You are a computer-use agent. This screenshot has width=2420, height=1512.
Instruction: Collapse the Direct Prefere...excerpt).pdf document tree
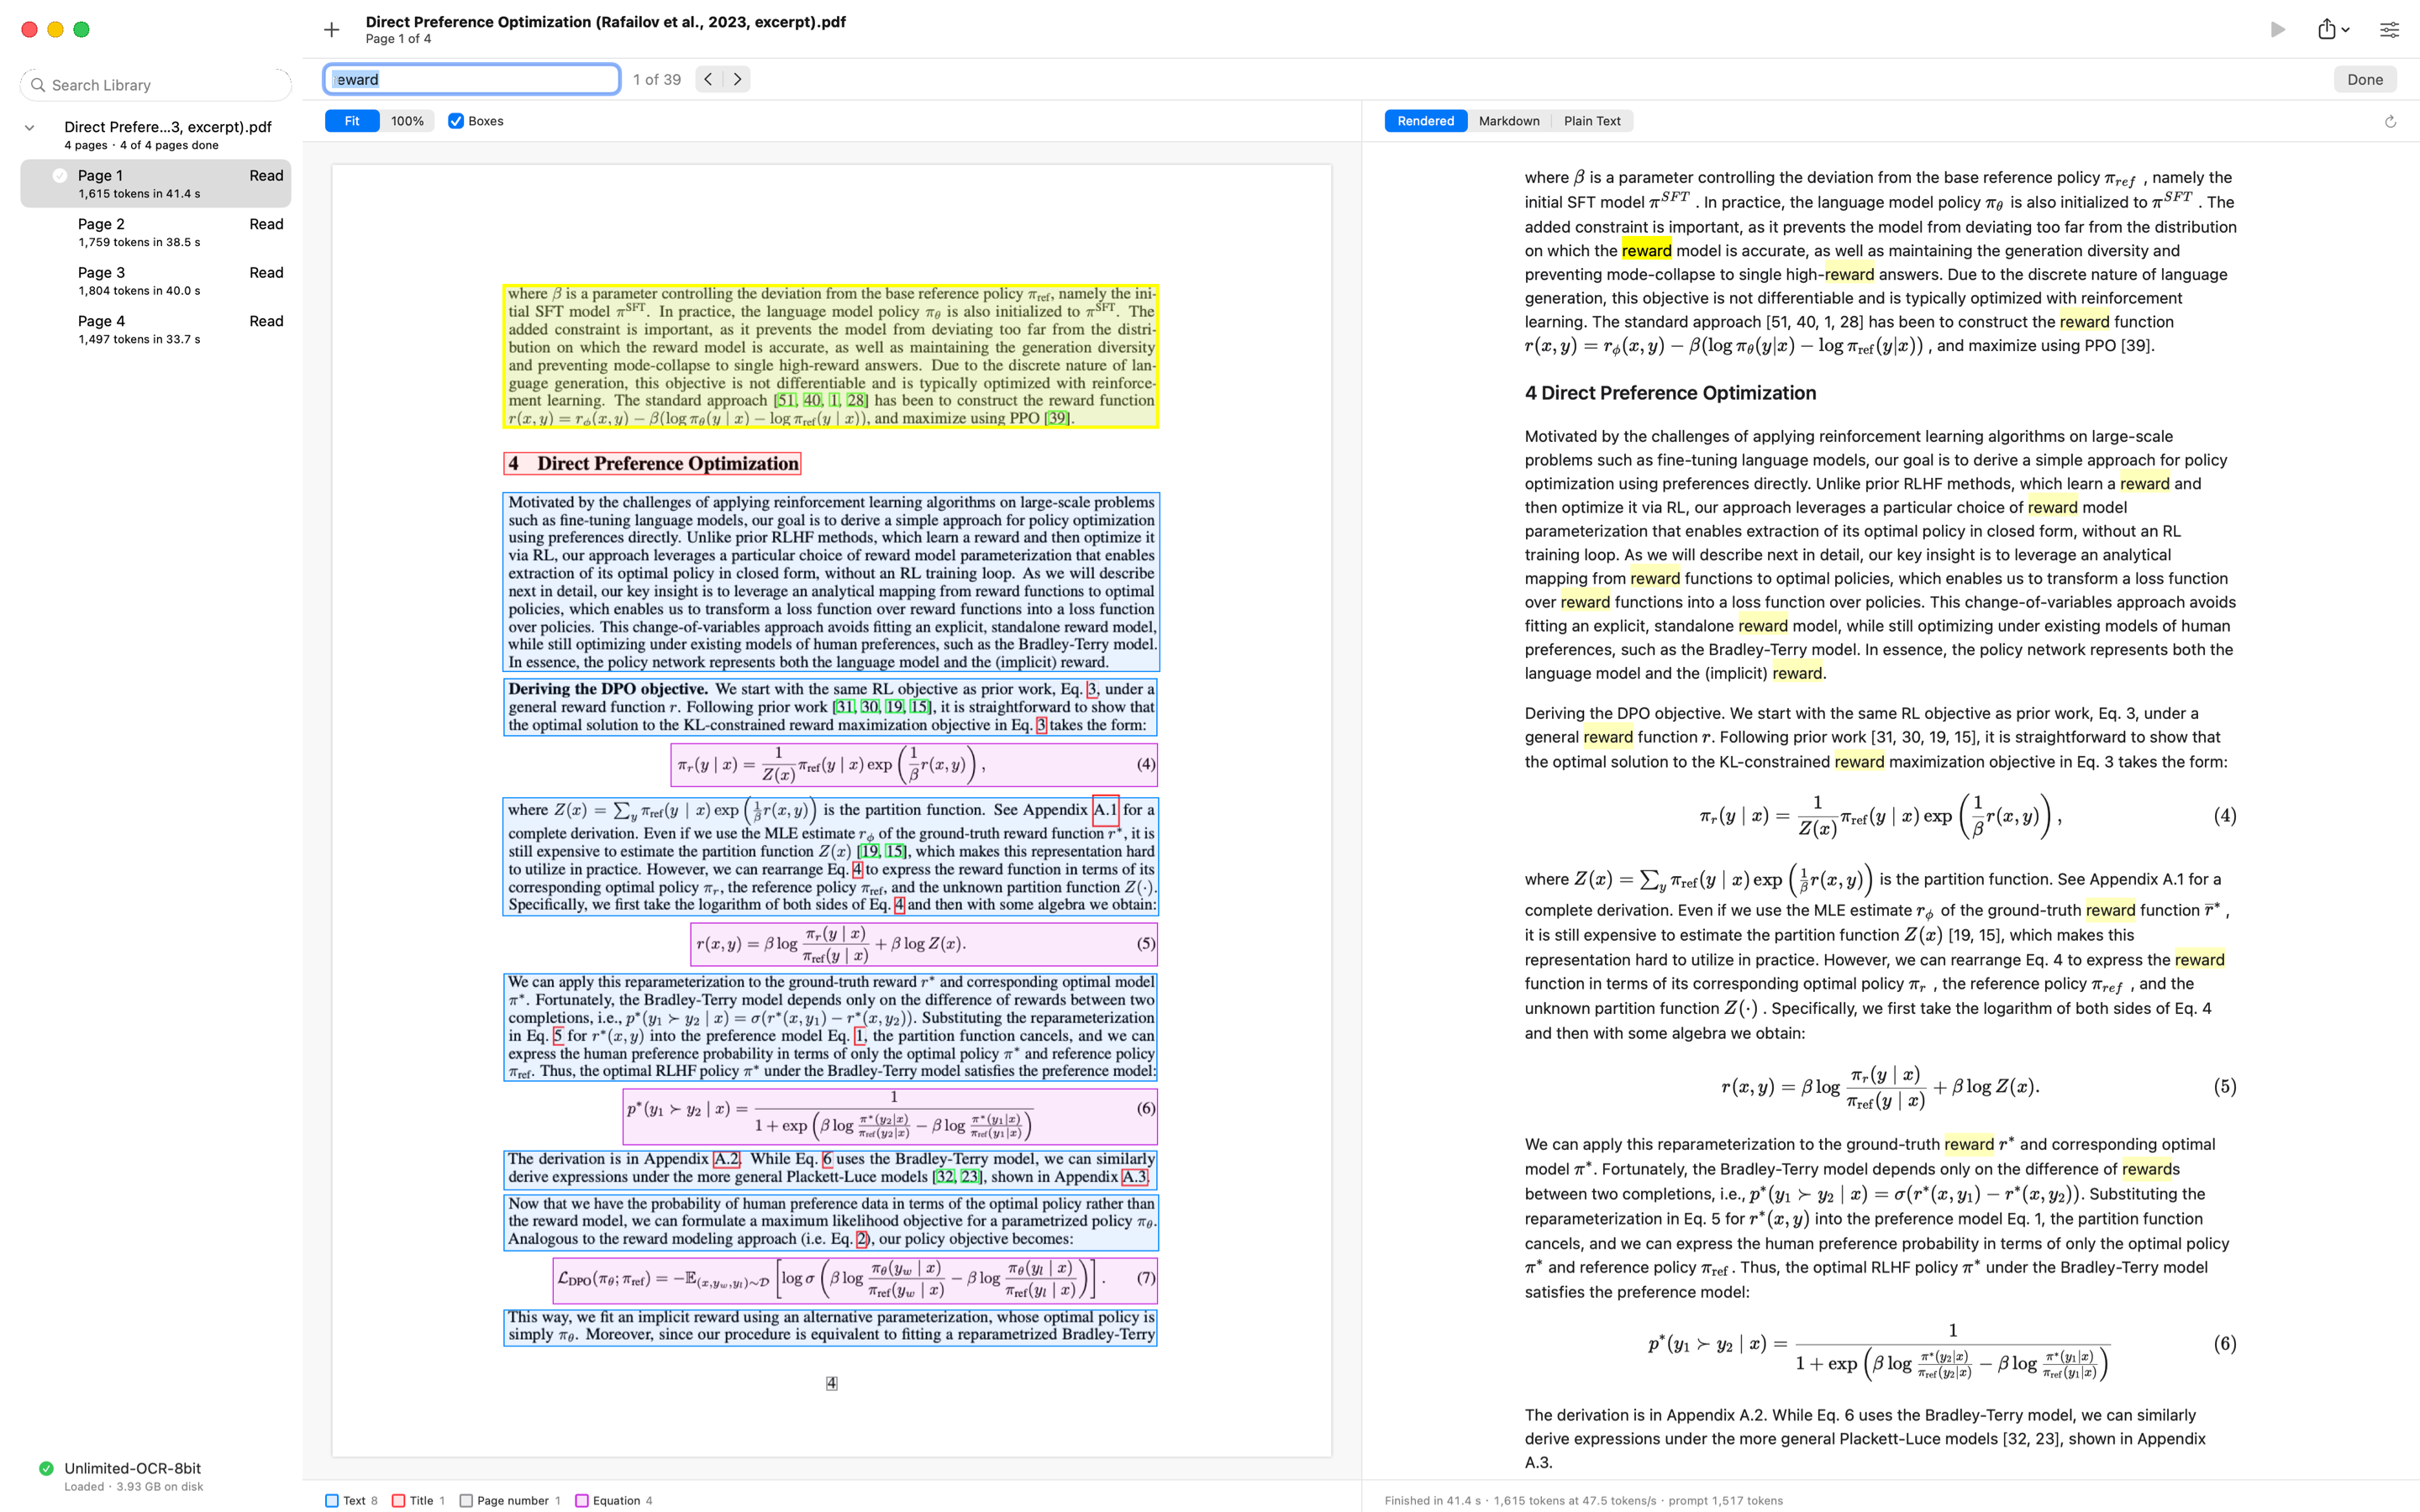[30, 127]
